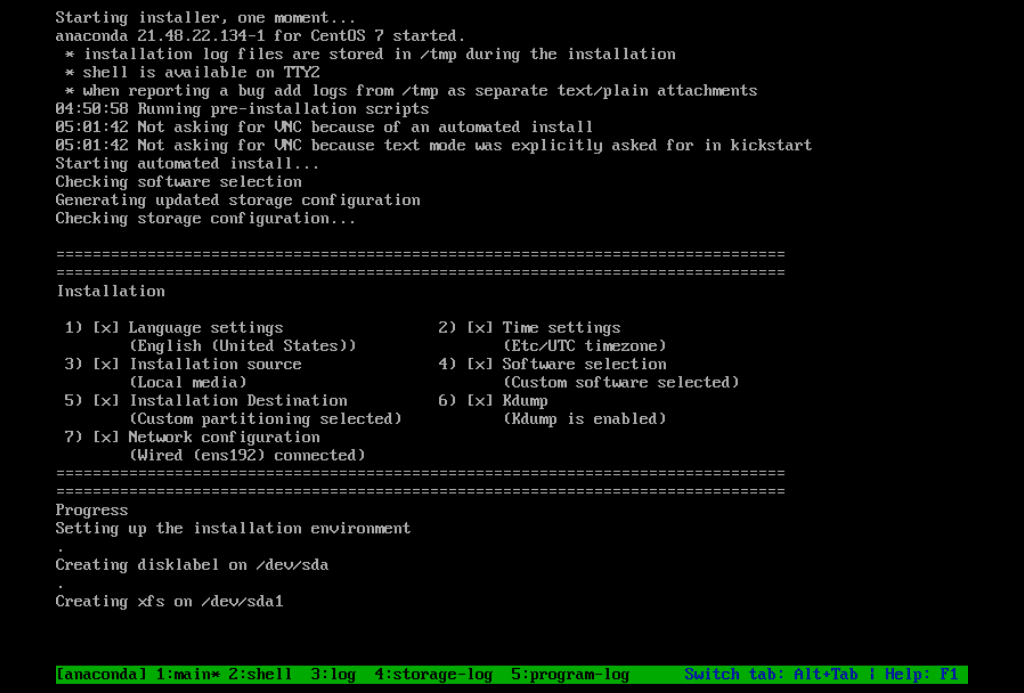Click '04:50:58 Running pre-installation scripts' line
1024x693 pixels.
[x=242, y=109]
